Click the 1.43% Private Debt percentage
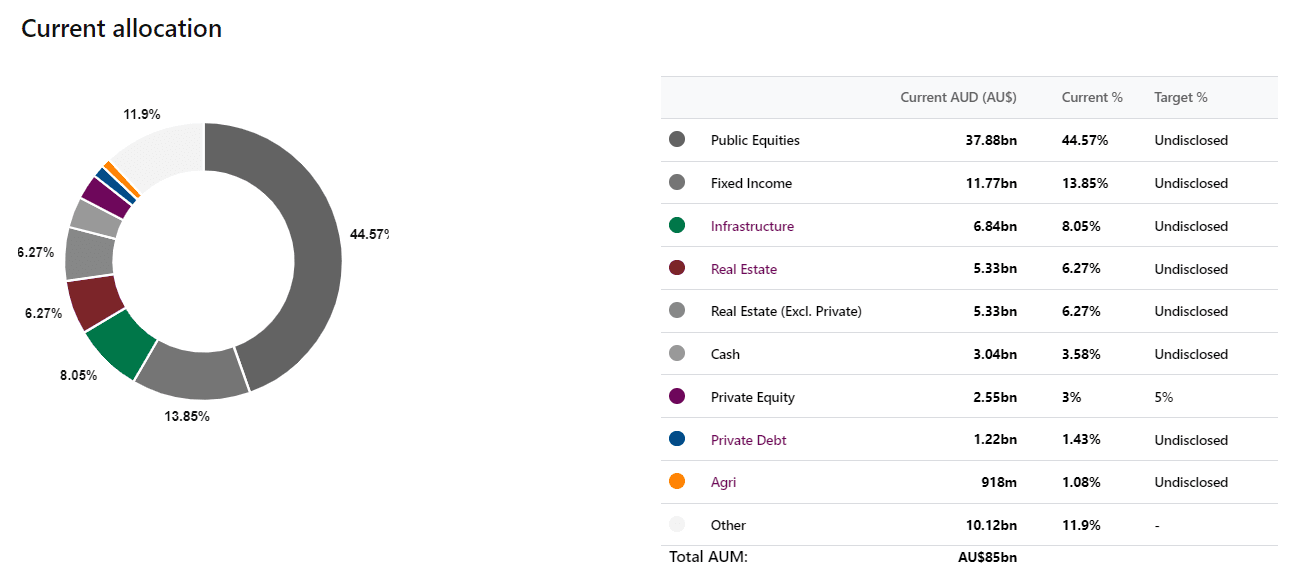The width and height of the screenshot is (1306, 583). [1081, 440]
